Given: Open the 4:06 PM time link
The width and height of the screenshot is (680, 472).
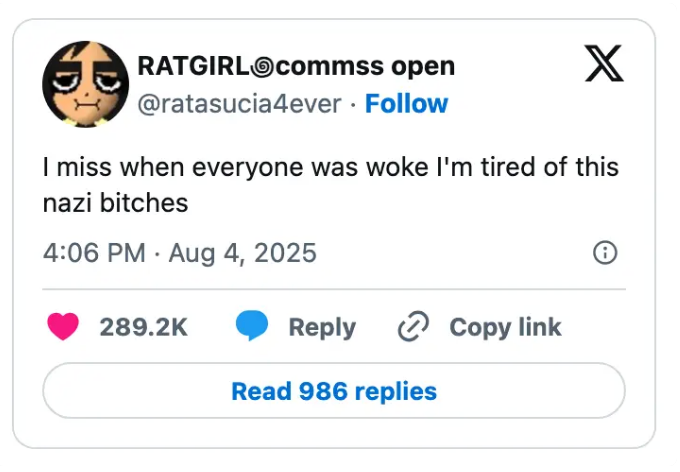Looking at the screenshot, I should (x=94, y=253).
